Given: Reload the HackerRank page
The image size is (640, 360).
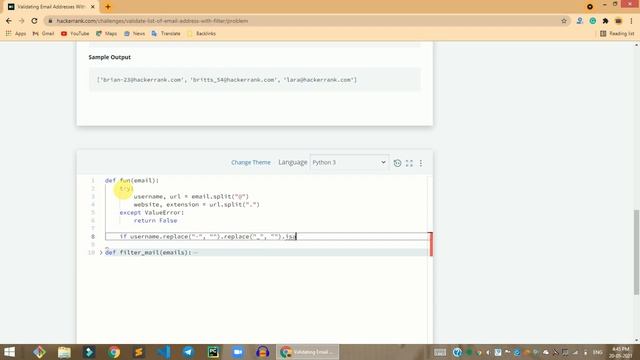Looking at the screenshot, I should (35, 21).
